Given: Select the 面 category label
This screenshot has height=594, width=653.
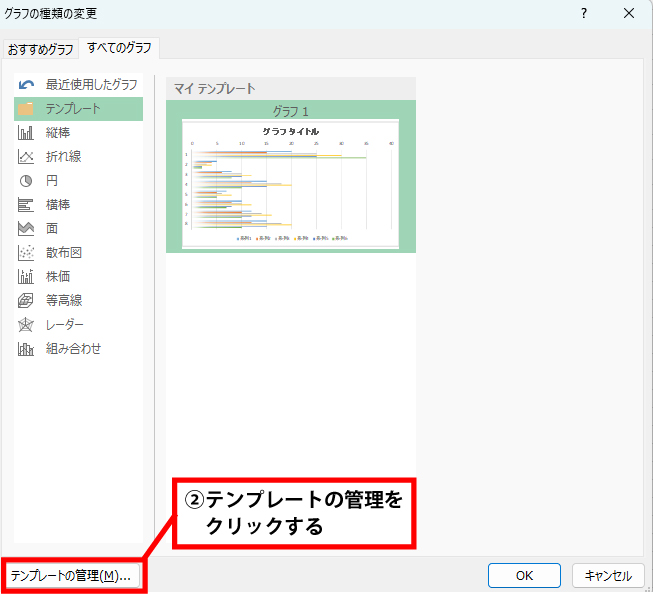Looking at the screenshot, I should click(52, 229).
